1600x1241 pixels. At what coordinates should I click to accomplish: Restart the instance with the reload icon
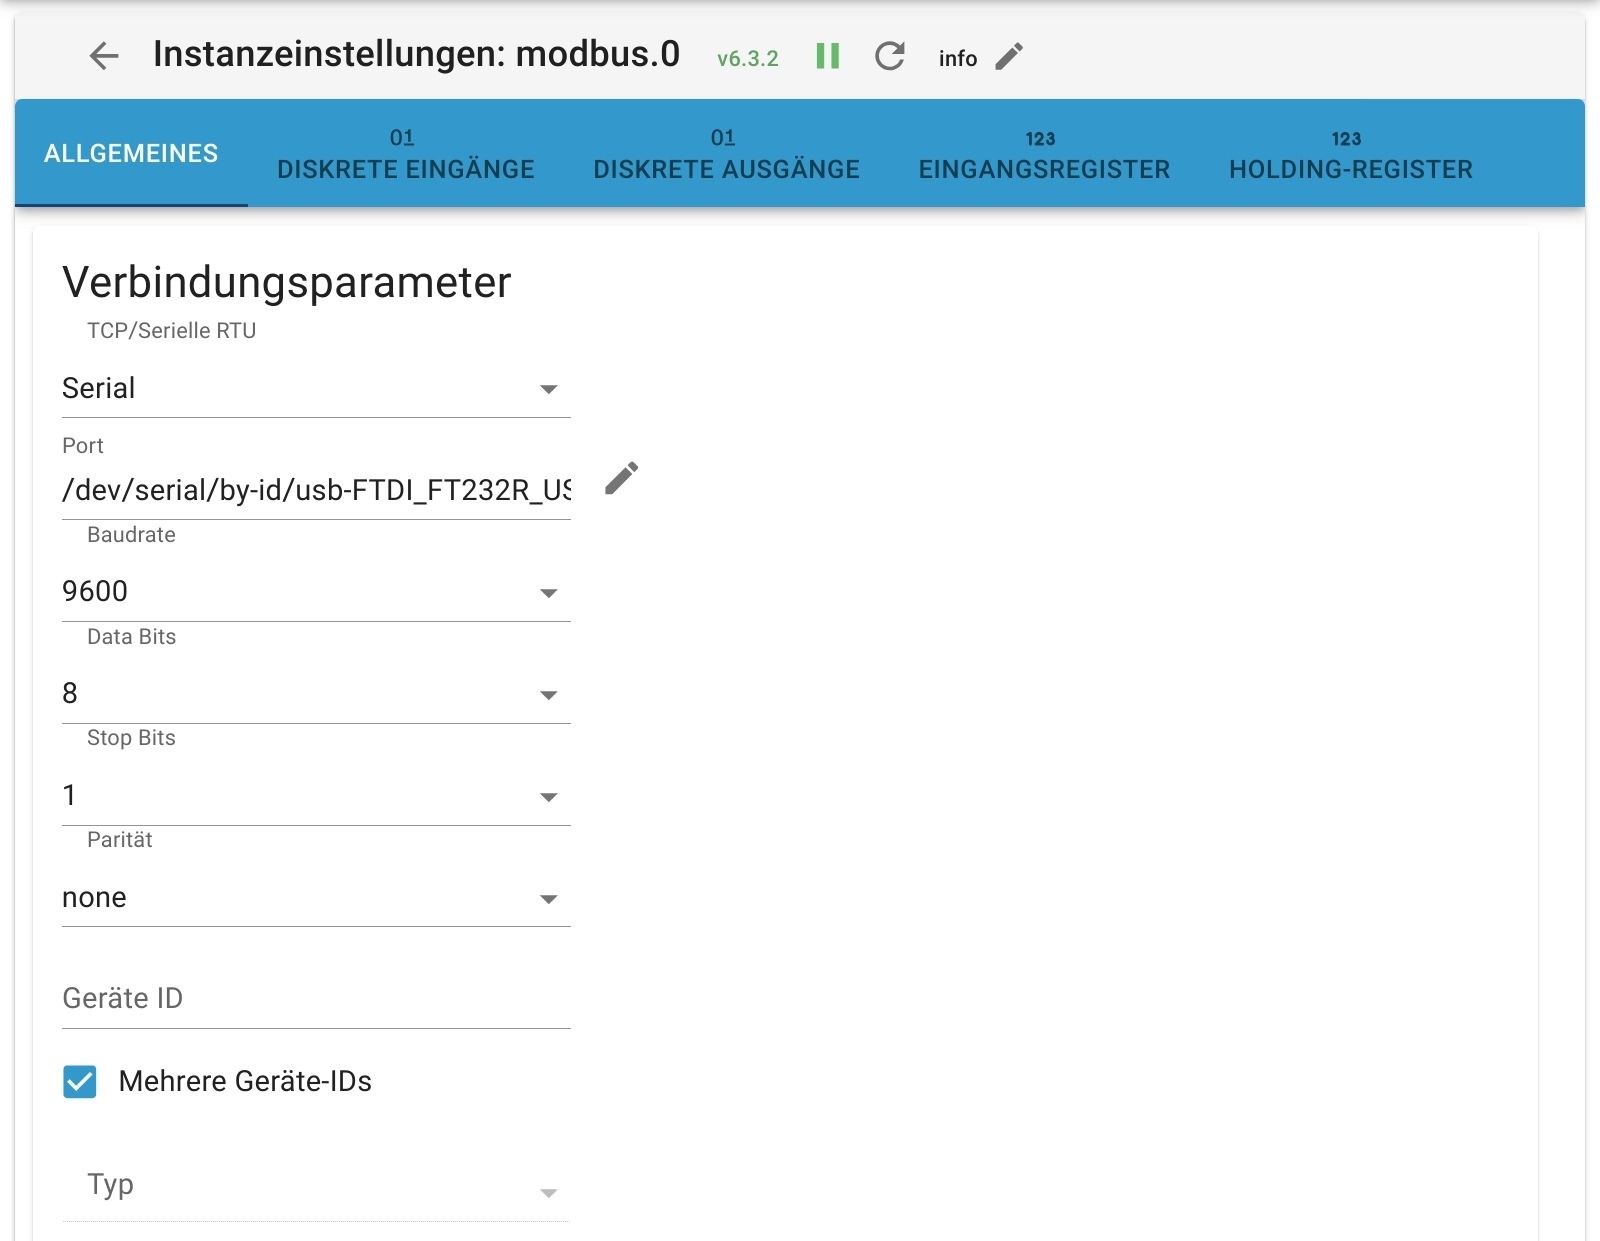(x=889, y=56)
